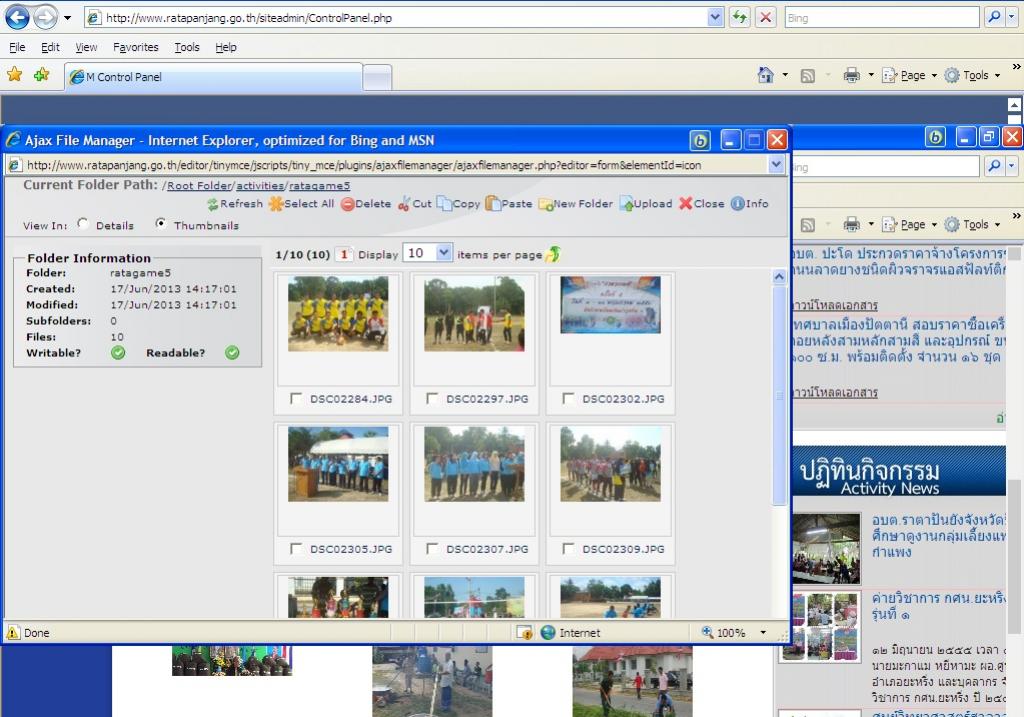Viewport: 1024px width, 717px height.
Task: Open Favorites Center star icon
Action: 14,75
